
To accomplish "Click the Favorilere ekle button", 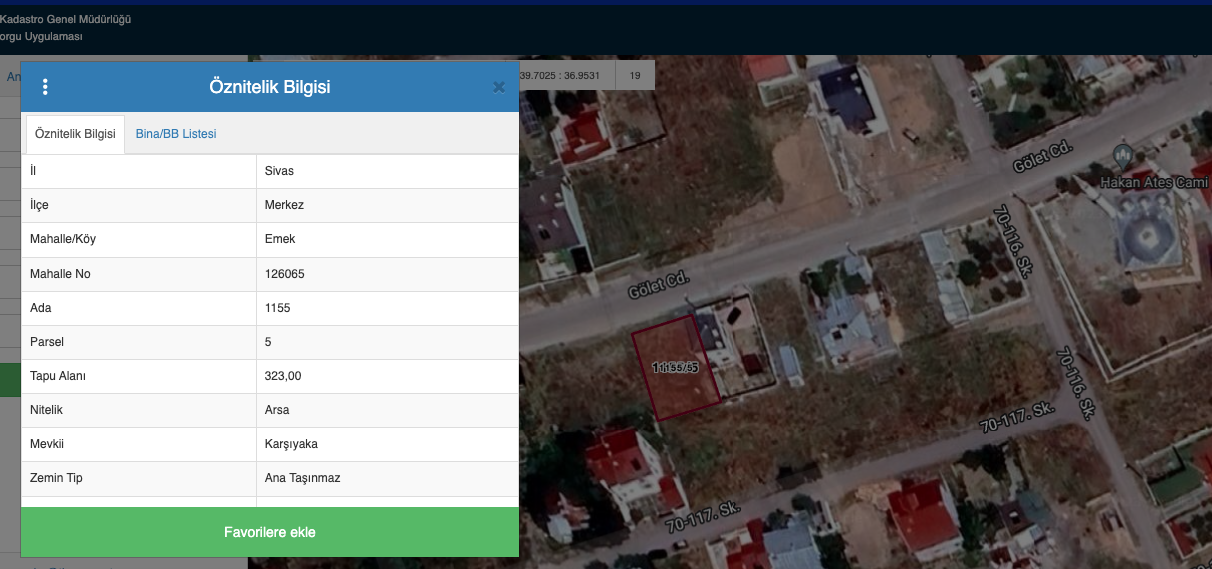I will [x=270, y=532].
